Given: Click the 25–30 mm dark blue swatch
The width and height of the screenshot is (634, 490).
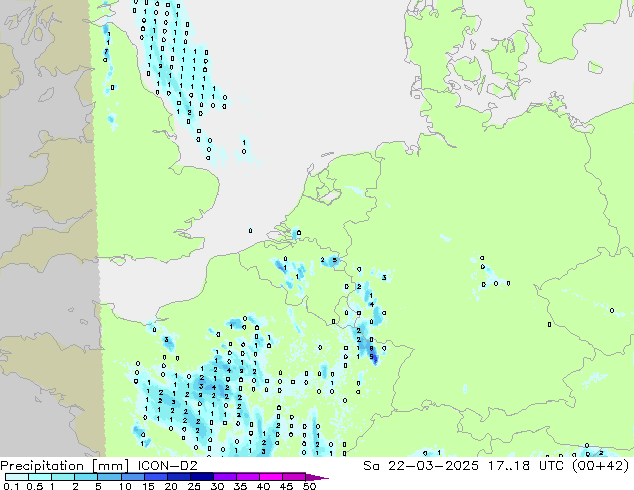Looking at the screenshot, I should (202, 477).
